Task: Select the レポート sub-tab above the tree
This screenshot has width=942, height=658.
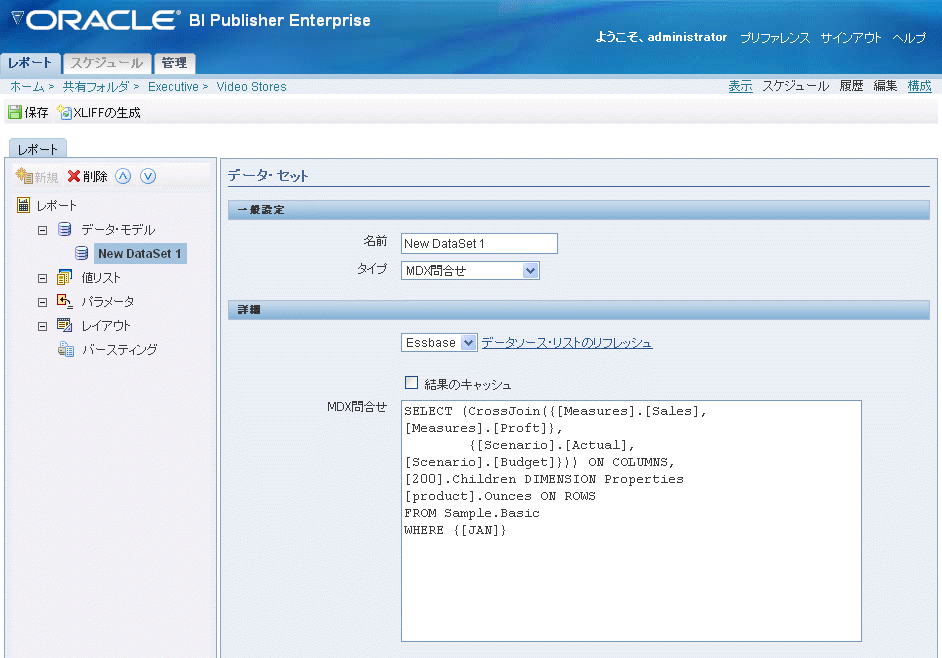Action: click(x=37, y=149)
